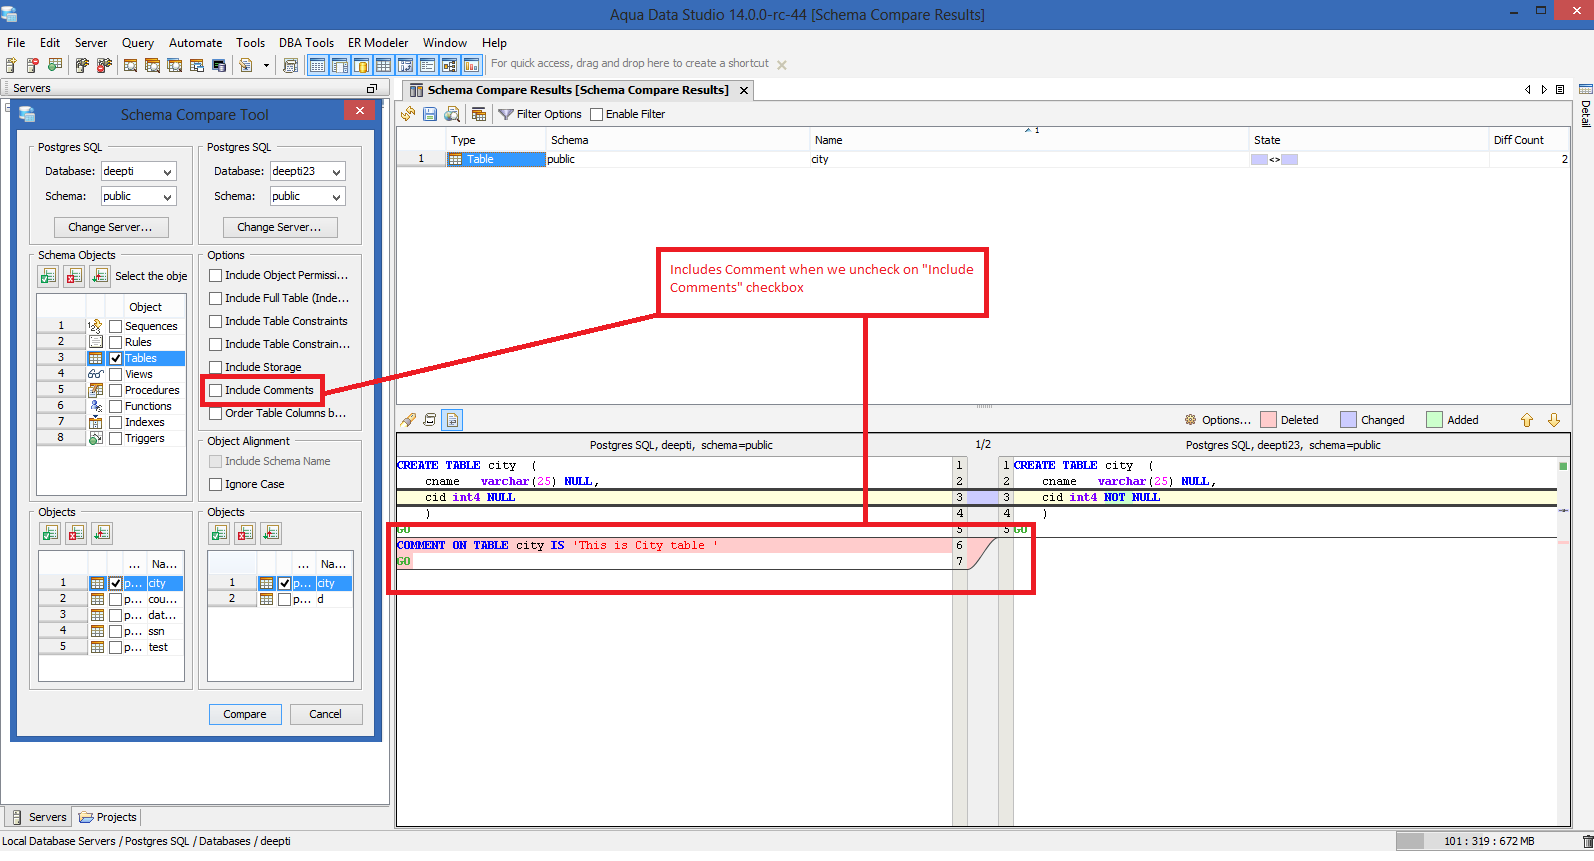The image size is (1594, 861).
Task: Open the File menu
Action: tap(16, 43)
